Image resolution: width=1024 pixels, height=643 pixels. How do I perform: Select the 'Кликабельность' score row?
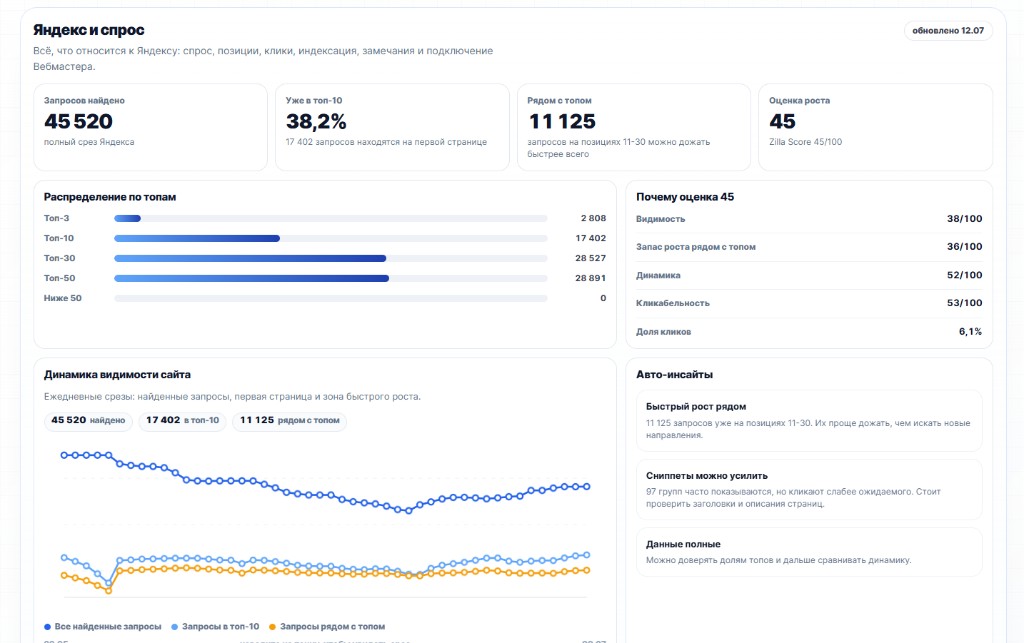click(x=808, y=303)
